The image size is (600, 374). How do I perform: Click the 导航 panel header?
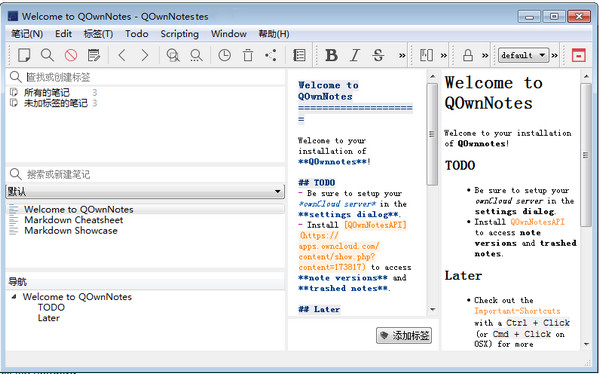tap(145, 282)
